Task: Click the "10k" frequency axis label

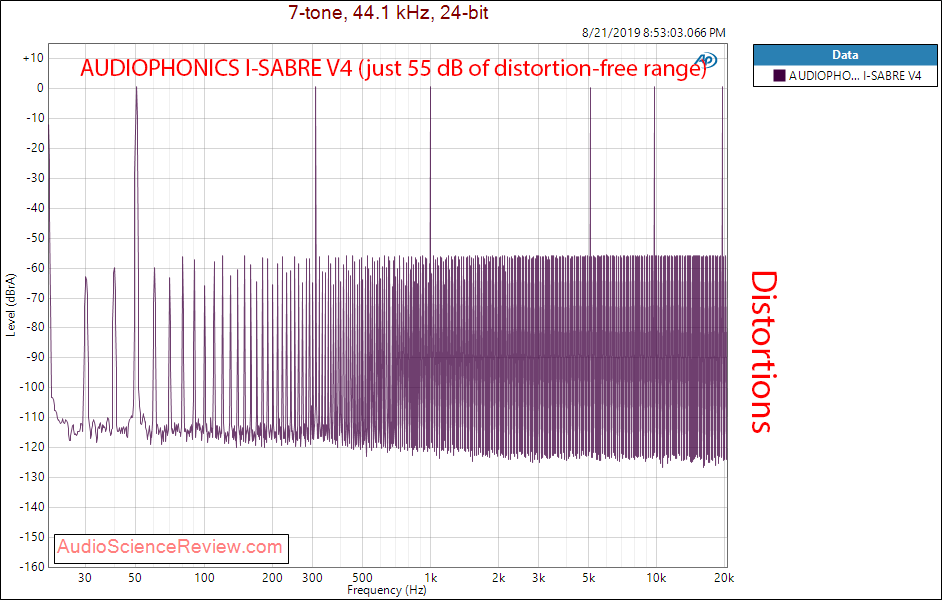Action: point(656,578)
